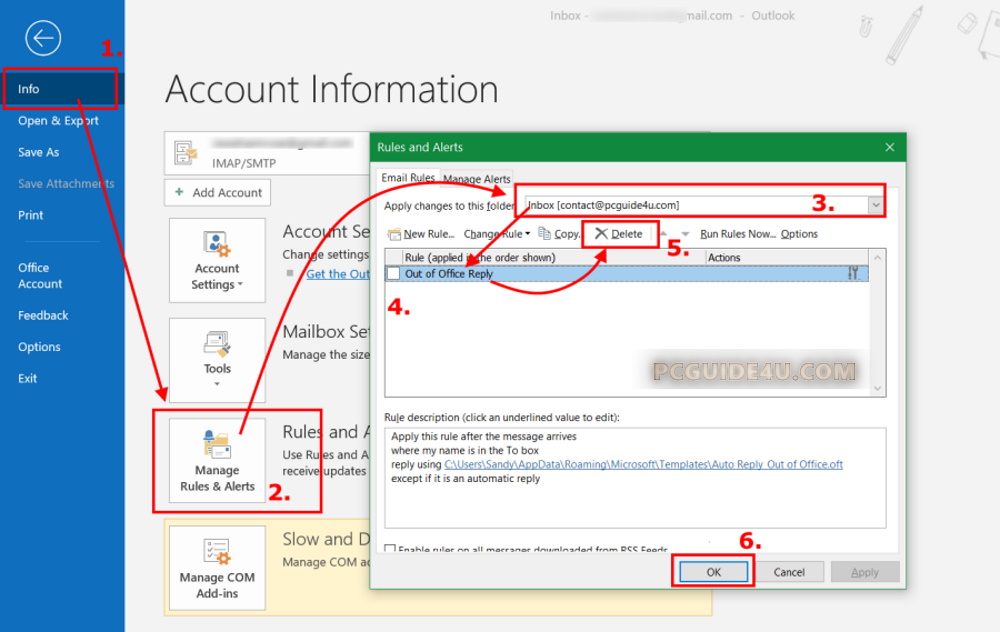This screenshot has width=1000, height=632.
Task: Click the move rule up arrow
Action: point(664,234)
